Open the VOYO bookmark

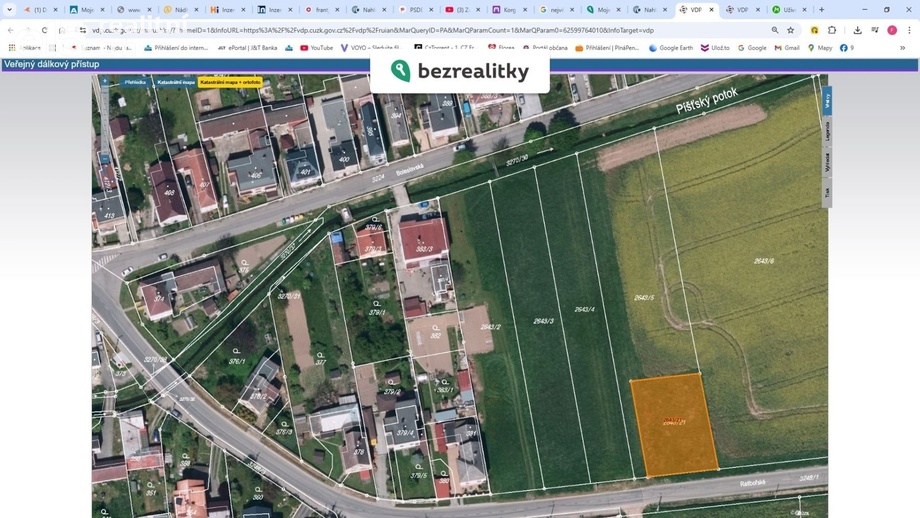(371, 48)
